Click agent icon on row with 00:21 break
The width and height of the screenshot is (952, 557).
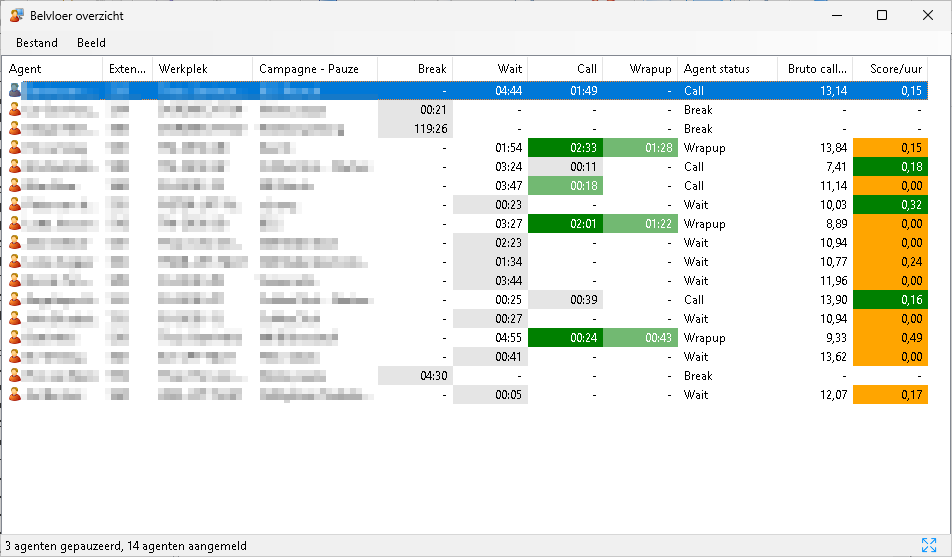tap(15, 110)
